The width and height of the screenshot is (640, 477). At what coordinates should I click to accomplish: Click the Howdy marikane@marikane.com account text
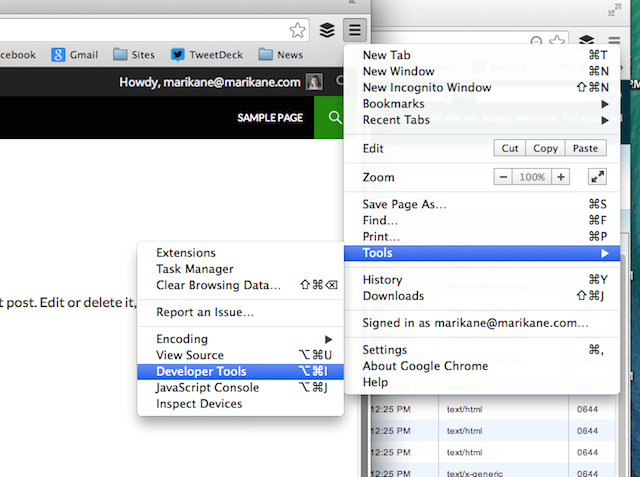[x=210, y=82]
